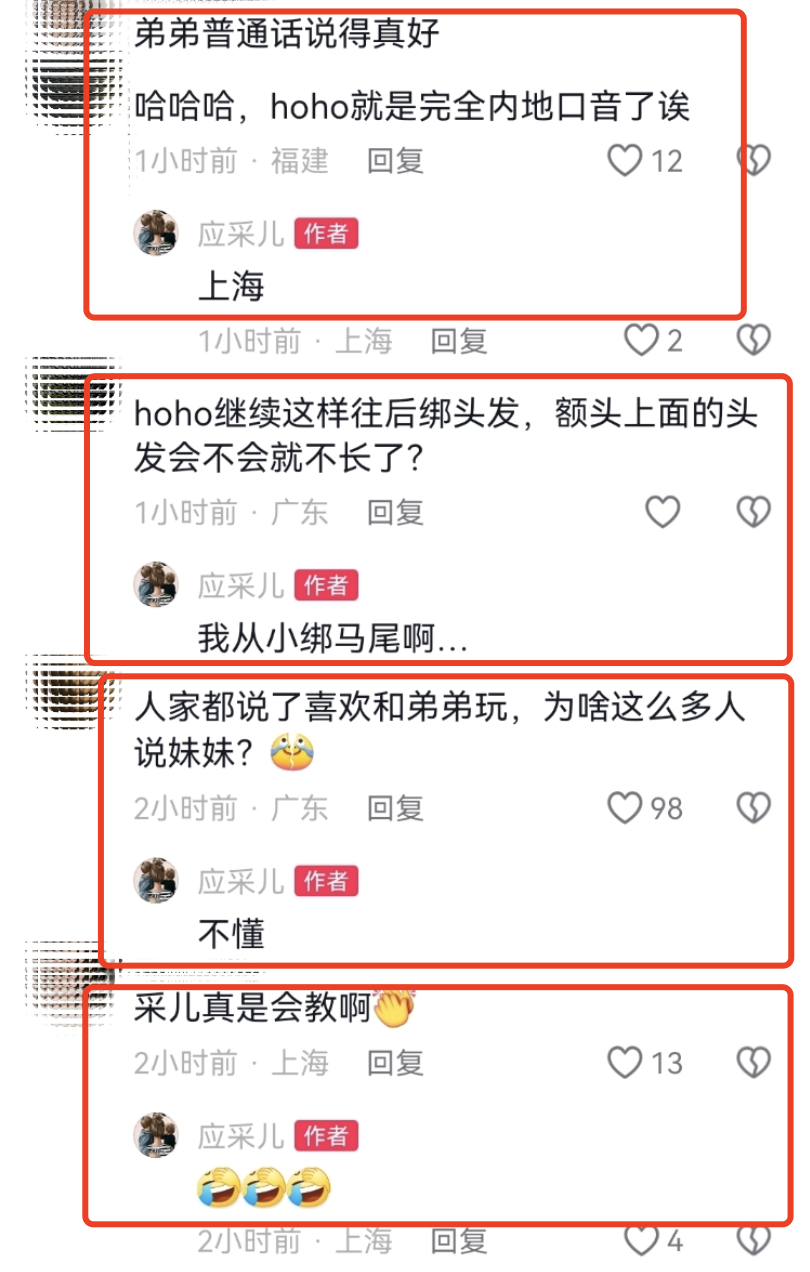Like author's 上海 reply with 2 likes
The image size is (810, 1272).
coord(641,341)
